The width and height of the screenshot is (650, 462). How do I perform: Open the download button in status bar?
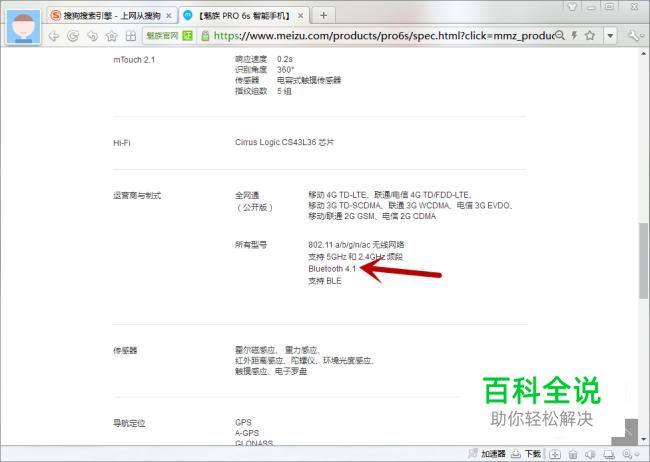[x=526, y=454]
